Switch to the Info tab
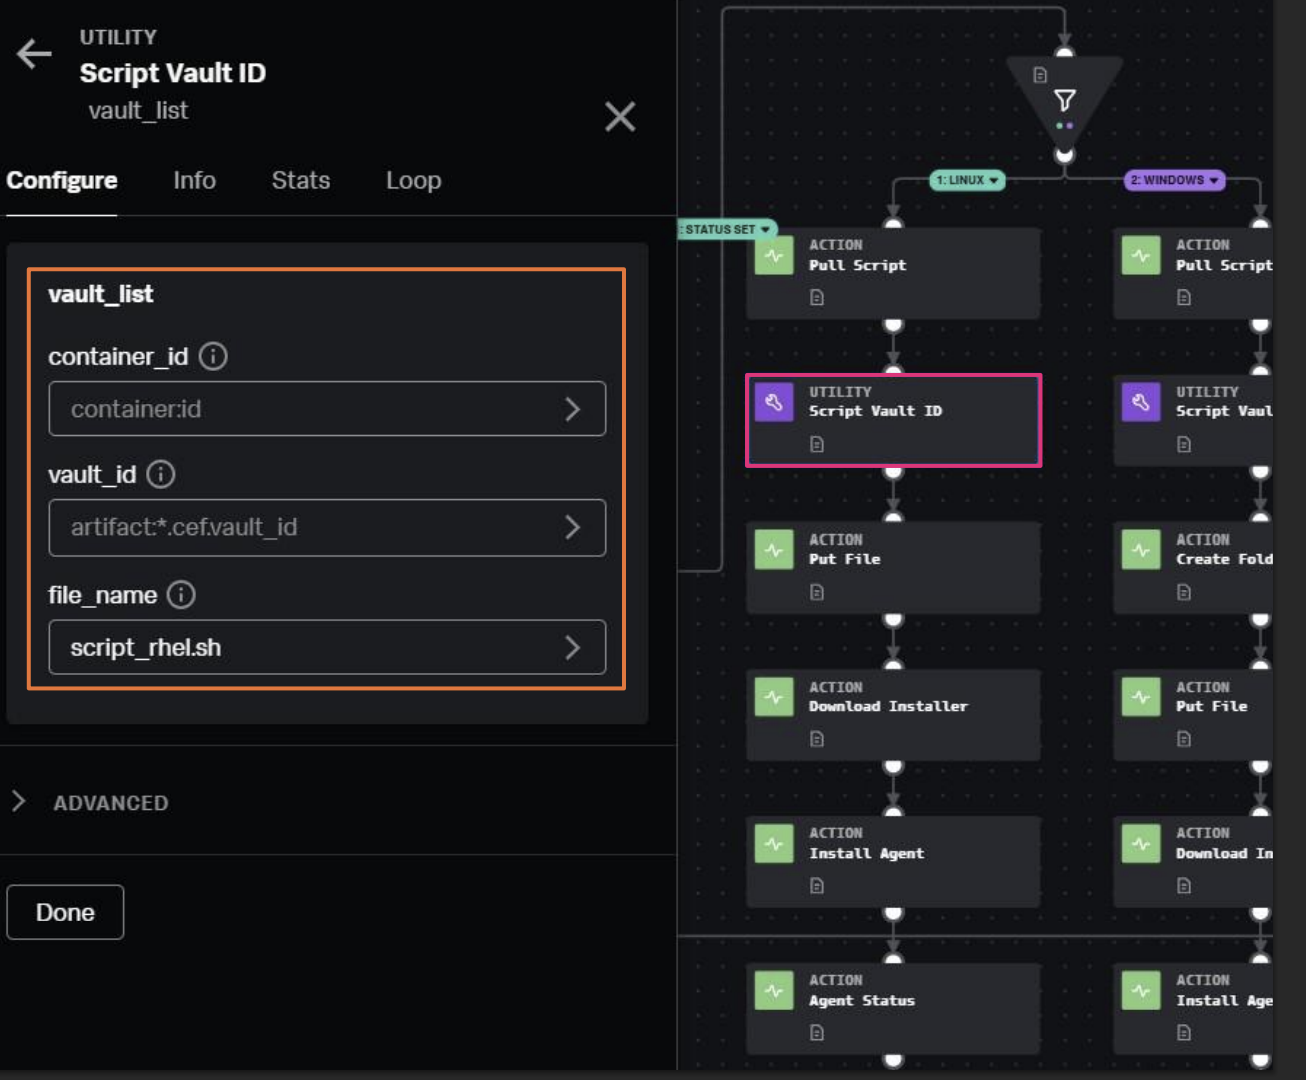Viewport: 1306px width, 1080px height. coord(194,180)
